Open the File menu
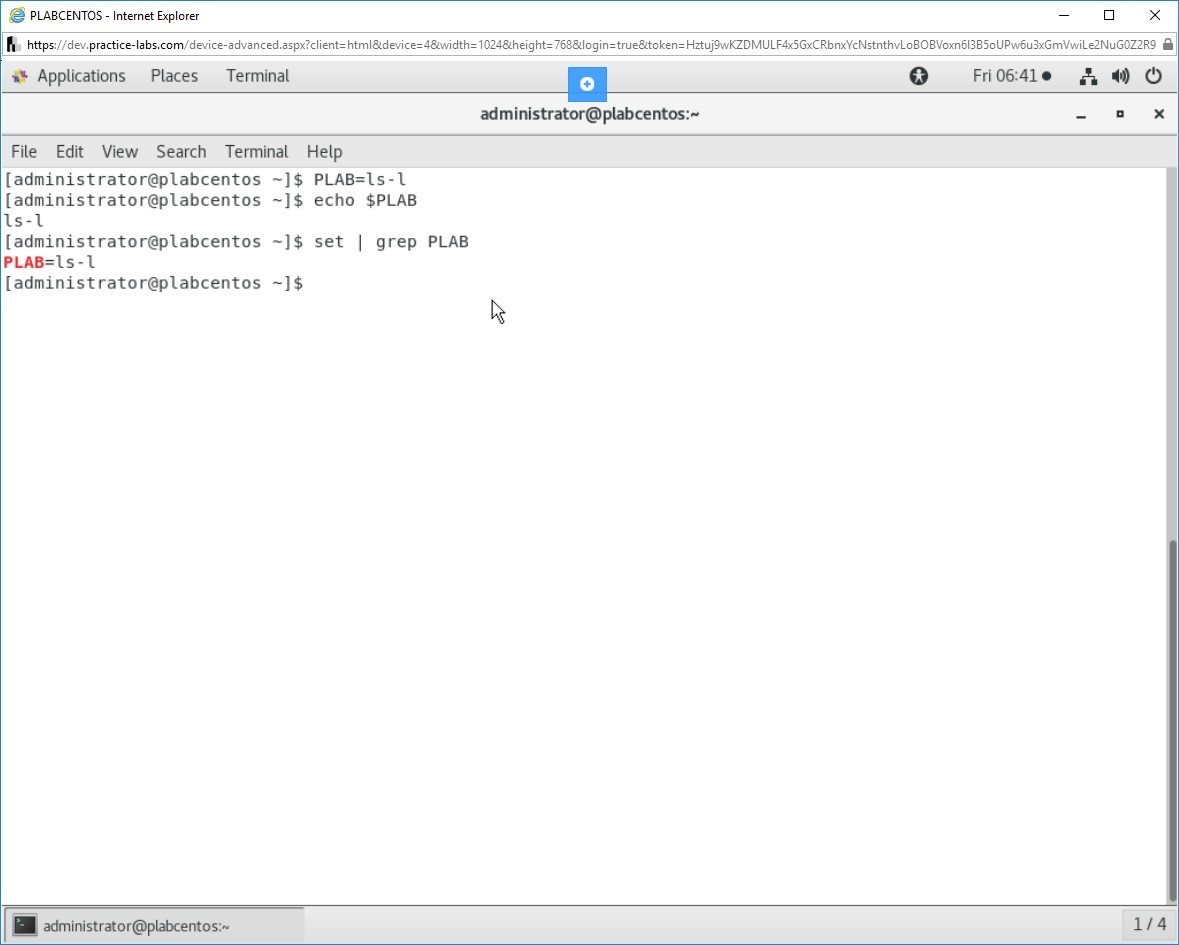The image size is (1179, 945). pos(24,152)
